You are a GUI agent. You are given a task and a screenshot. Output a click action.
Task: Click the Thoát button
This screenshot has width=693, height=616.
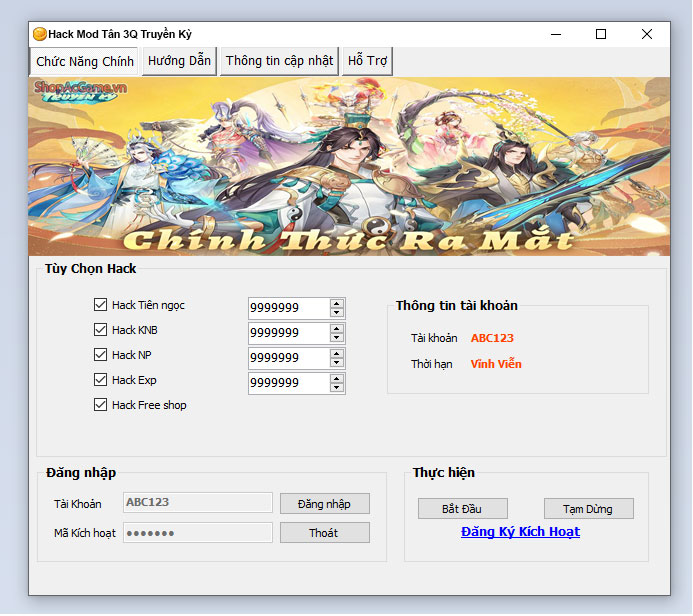click(x=324, y=533)
